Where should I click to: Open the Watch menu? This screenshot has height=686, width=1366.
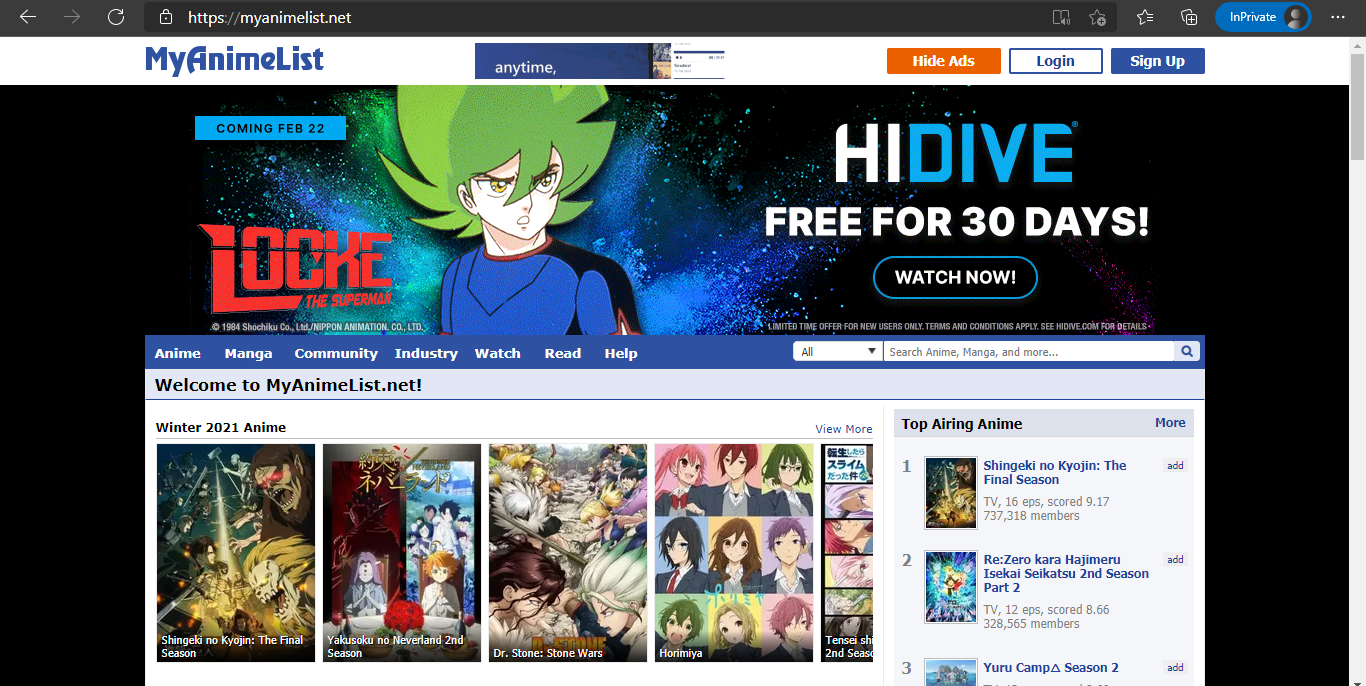pyautogui.click(x=498, y=353)
